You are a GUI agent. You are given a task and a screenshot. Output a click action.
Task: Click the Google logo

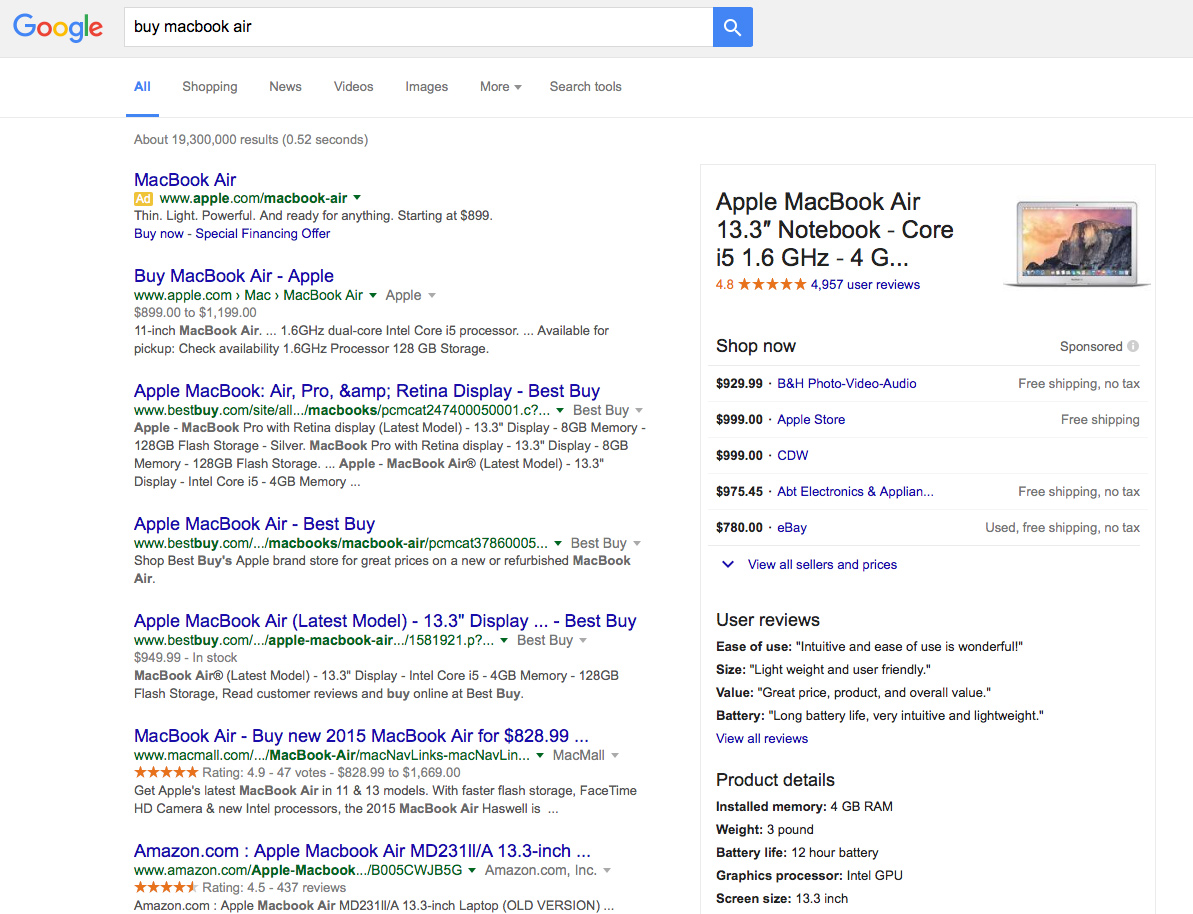(58, 27)
